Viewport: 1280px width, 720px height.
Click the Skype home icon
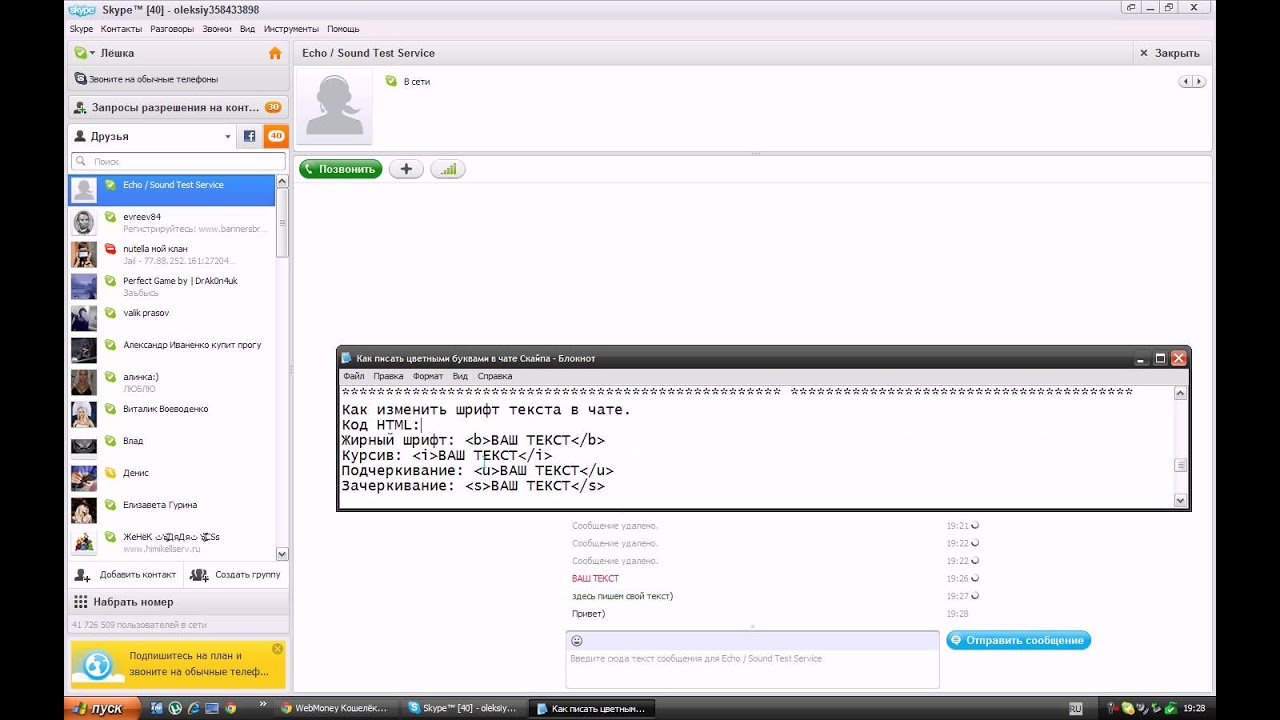(275, 53)
